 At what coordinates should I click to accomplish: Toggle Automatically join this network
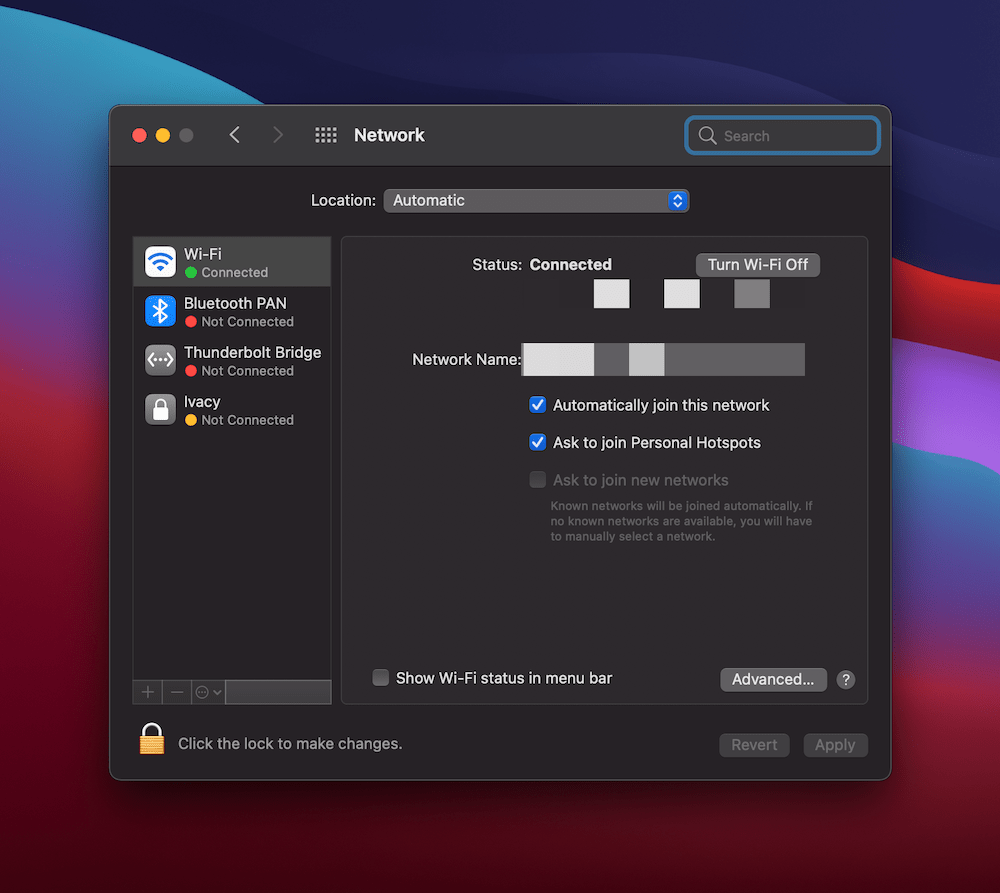tap(538, 405)
